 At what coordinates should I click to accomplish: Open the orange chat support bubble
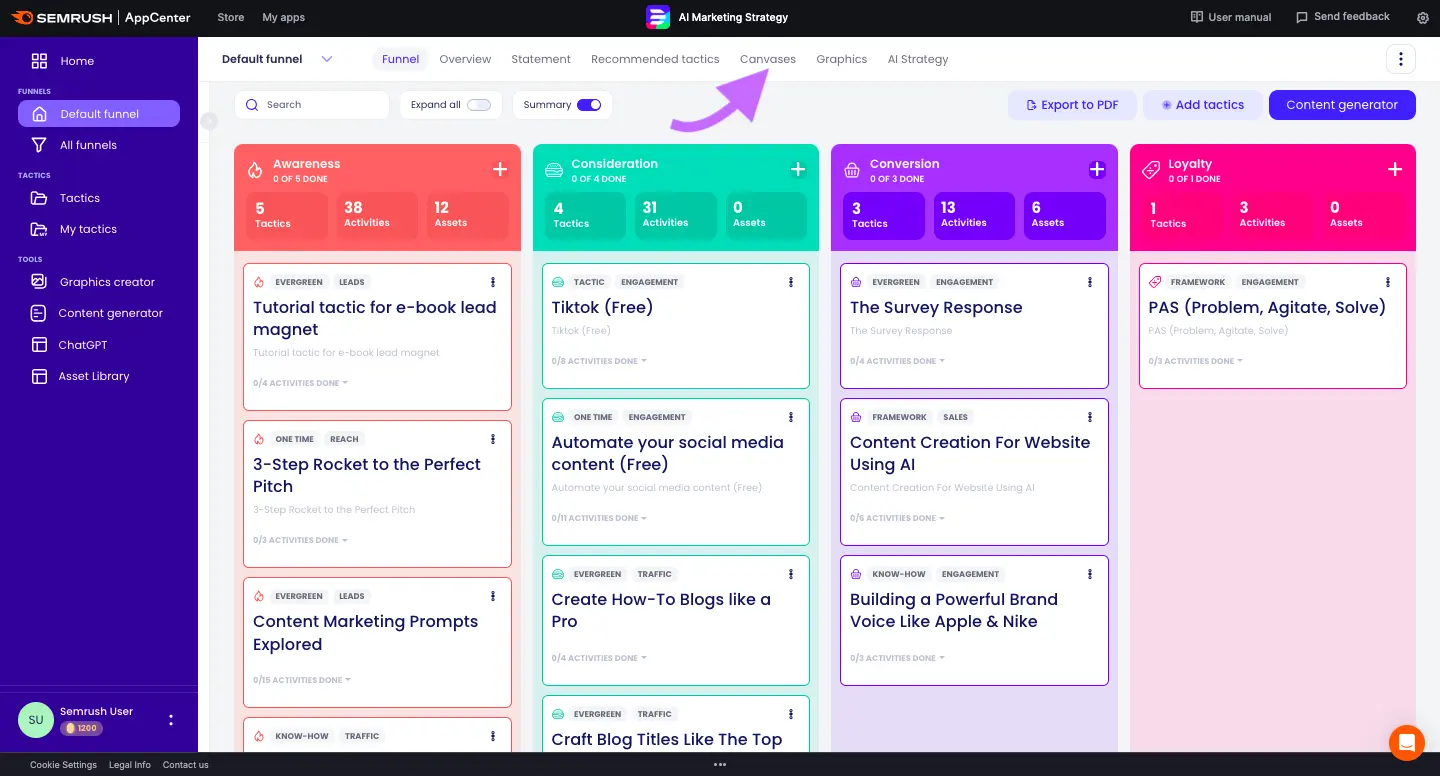[1406, 742]
